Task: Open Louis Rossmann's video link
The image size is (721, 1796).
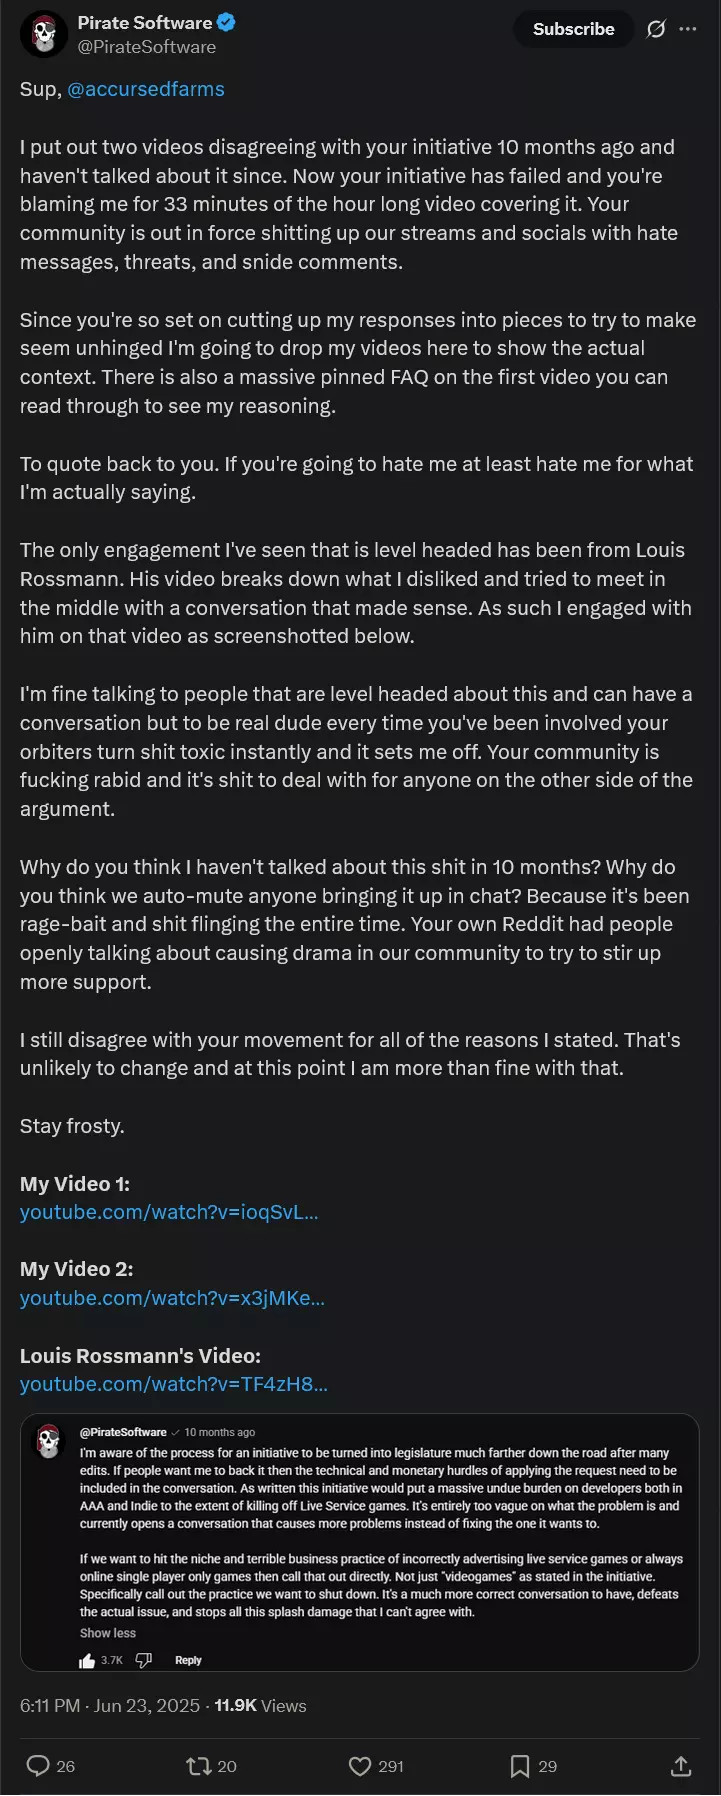Action: tap(174, 1384)
